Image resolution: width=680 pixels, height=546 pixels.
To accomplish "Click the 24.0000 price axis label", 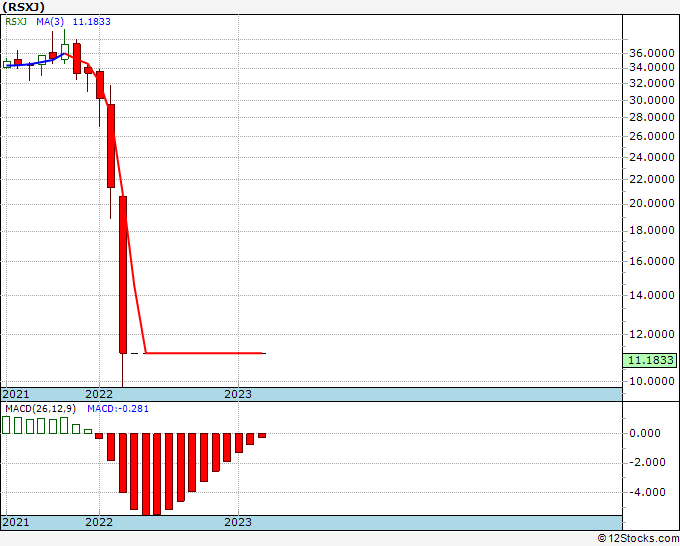I will click(x=652, y=157).
